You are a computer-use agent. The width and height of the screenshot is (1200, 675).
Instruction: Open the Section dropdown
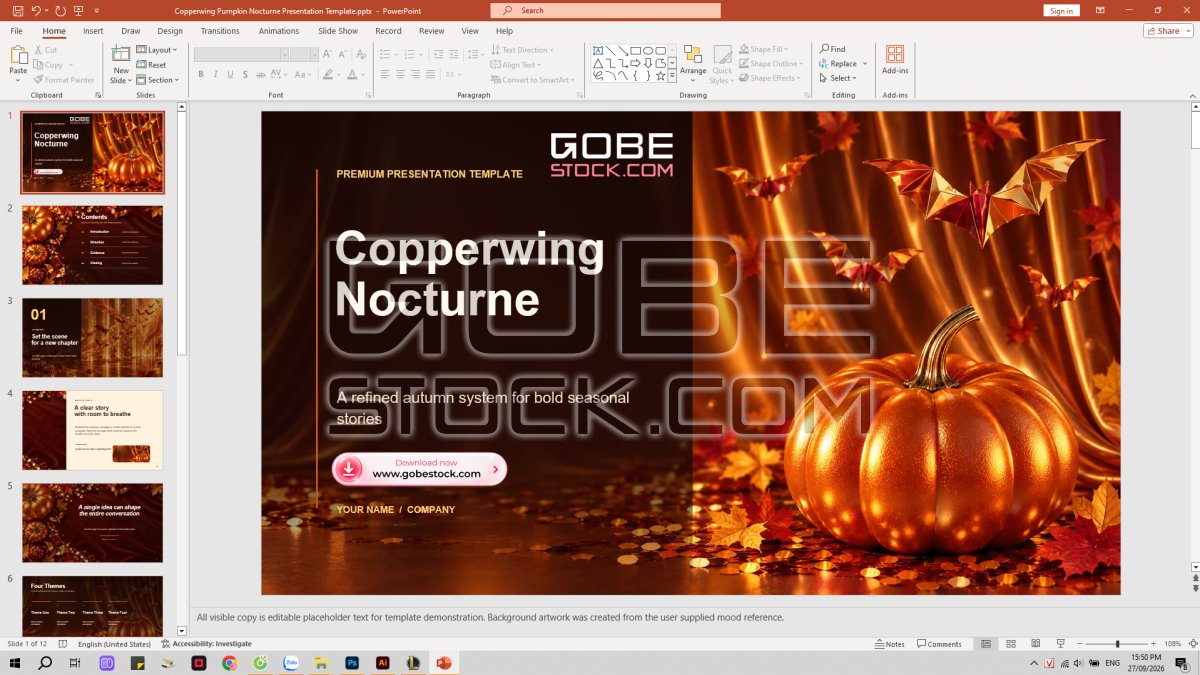pyautogui.click(x=158, y=80)
